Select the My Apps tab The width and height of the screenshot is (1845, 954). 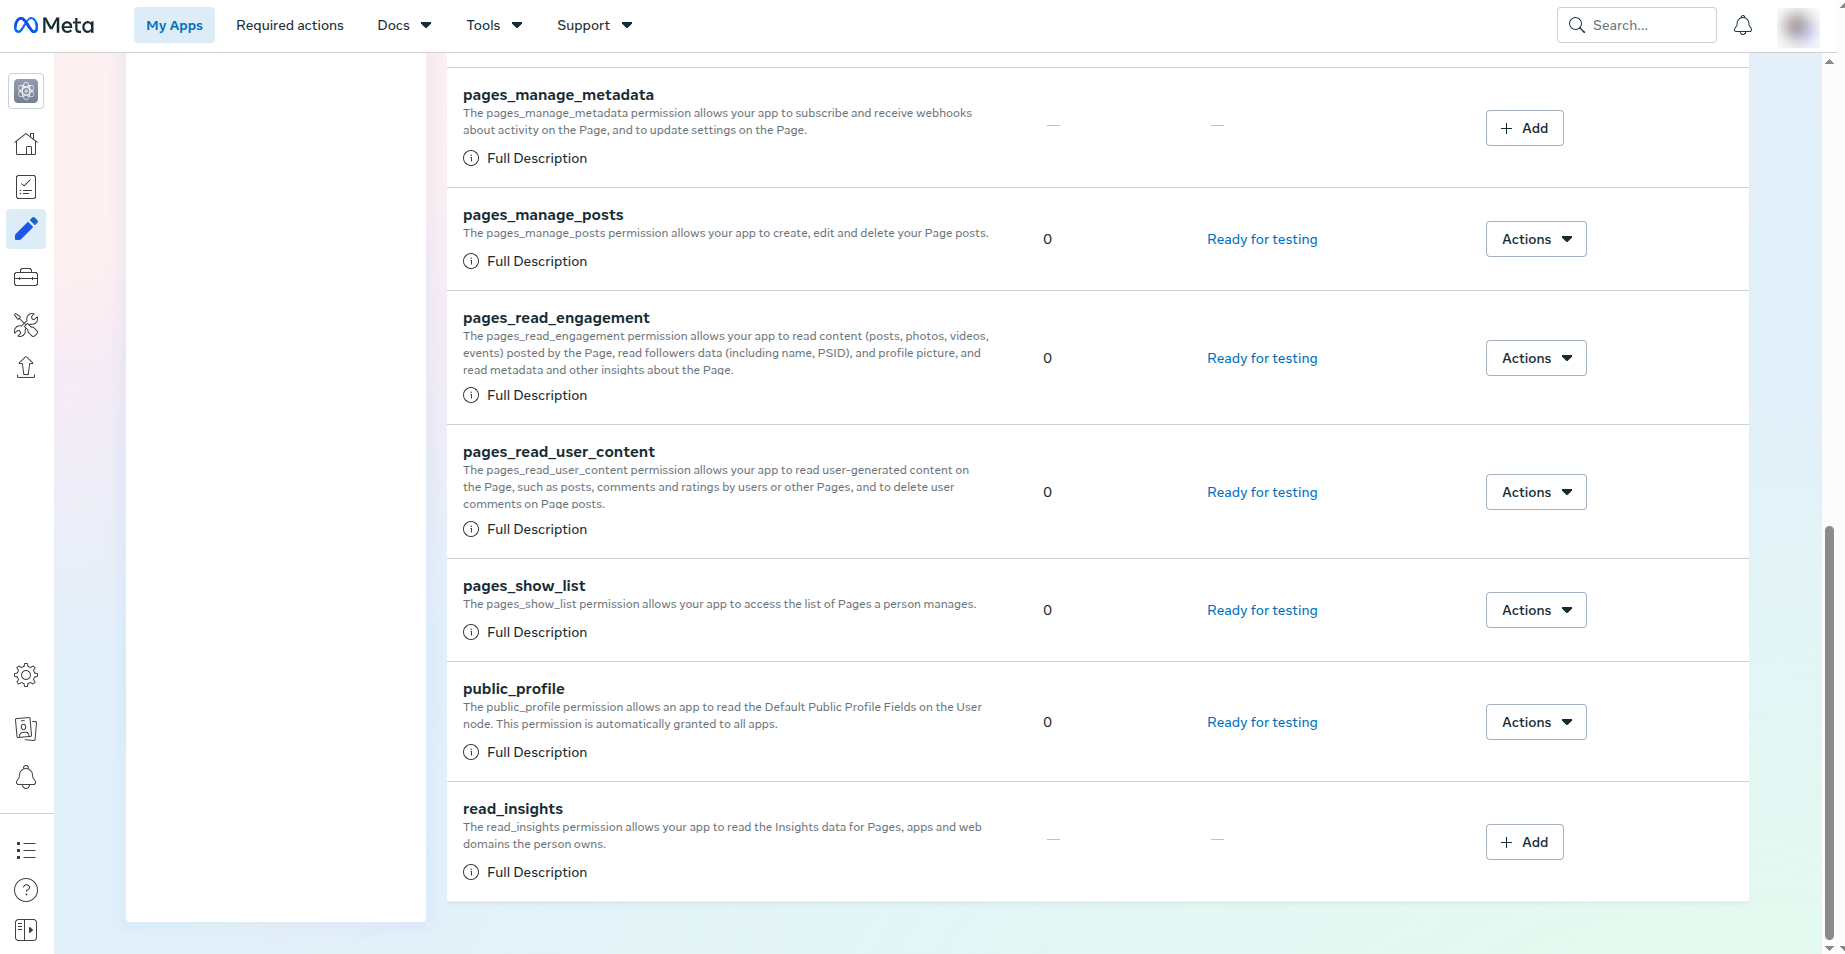[x=174, y=25]
